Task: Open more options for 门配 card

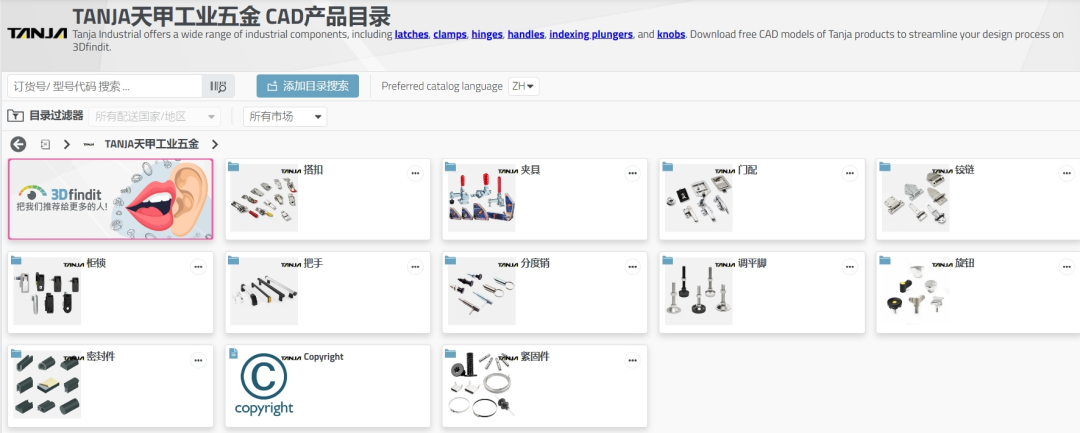Action: 850,173
